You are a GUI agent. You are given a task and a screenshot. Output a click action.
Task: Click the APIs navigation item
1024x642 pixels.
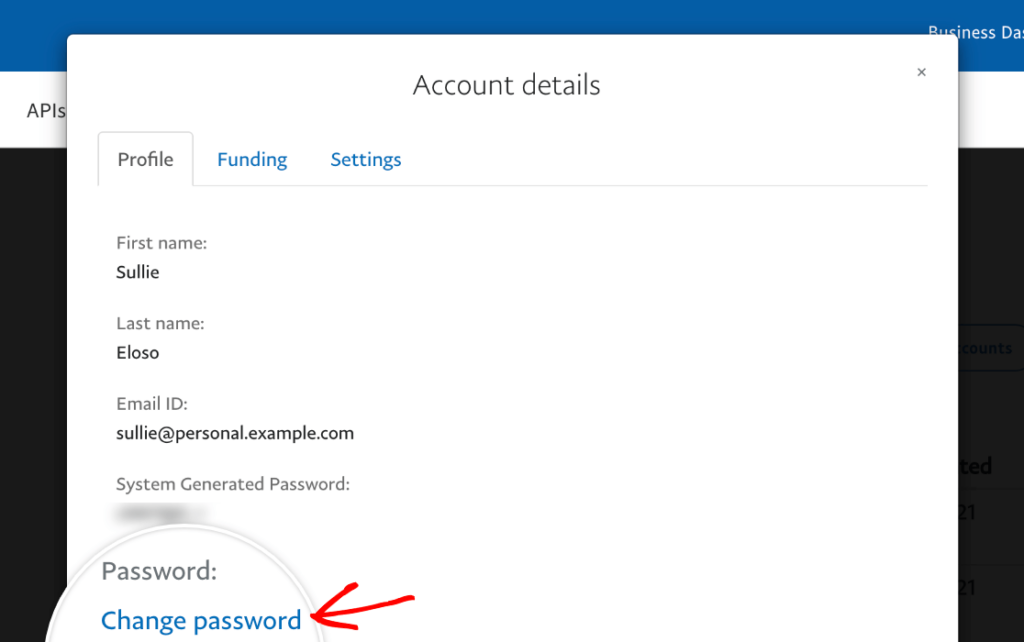pyautogui.click(x=46, y=110)
